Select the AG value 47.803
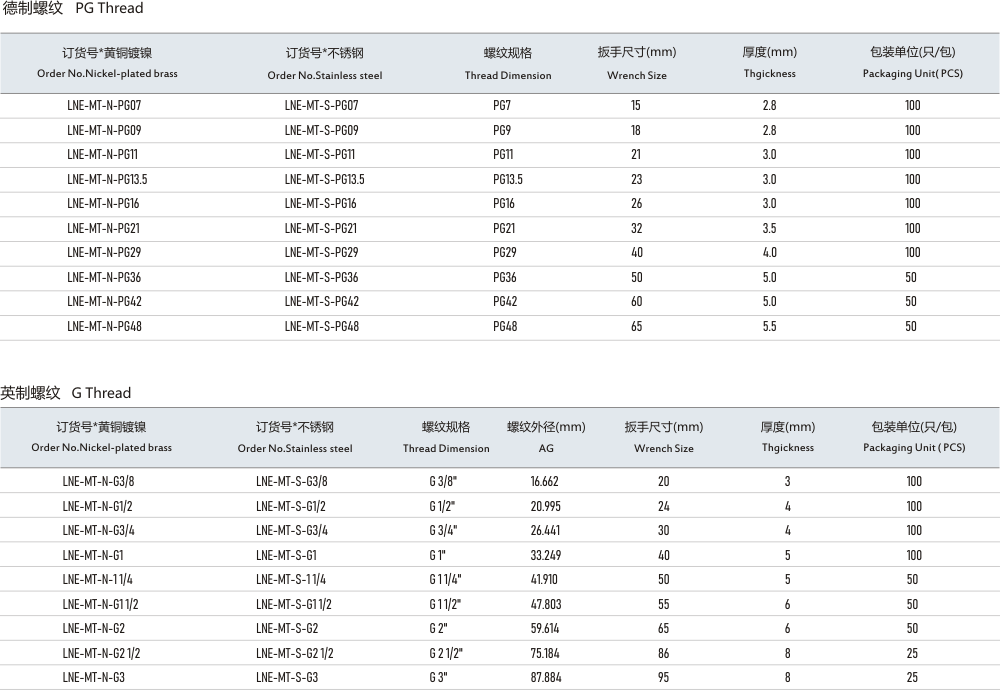 pyautogui.click(x=544, y=604)
